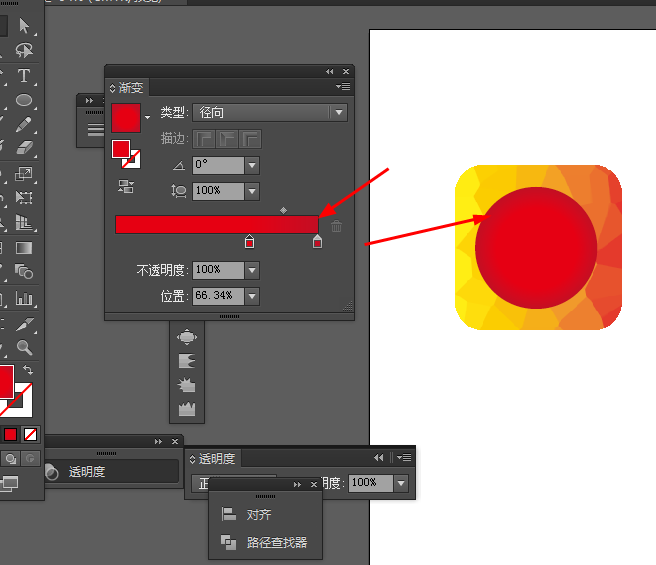Image resolution: width=656 pixels, height=565 pixels.
Task: Select the Zoom magnifier tool
Action: [24, 347]
